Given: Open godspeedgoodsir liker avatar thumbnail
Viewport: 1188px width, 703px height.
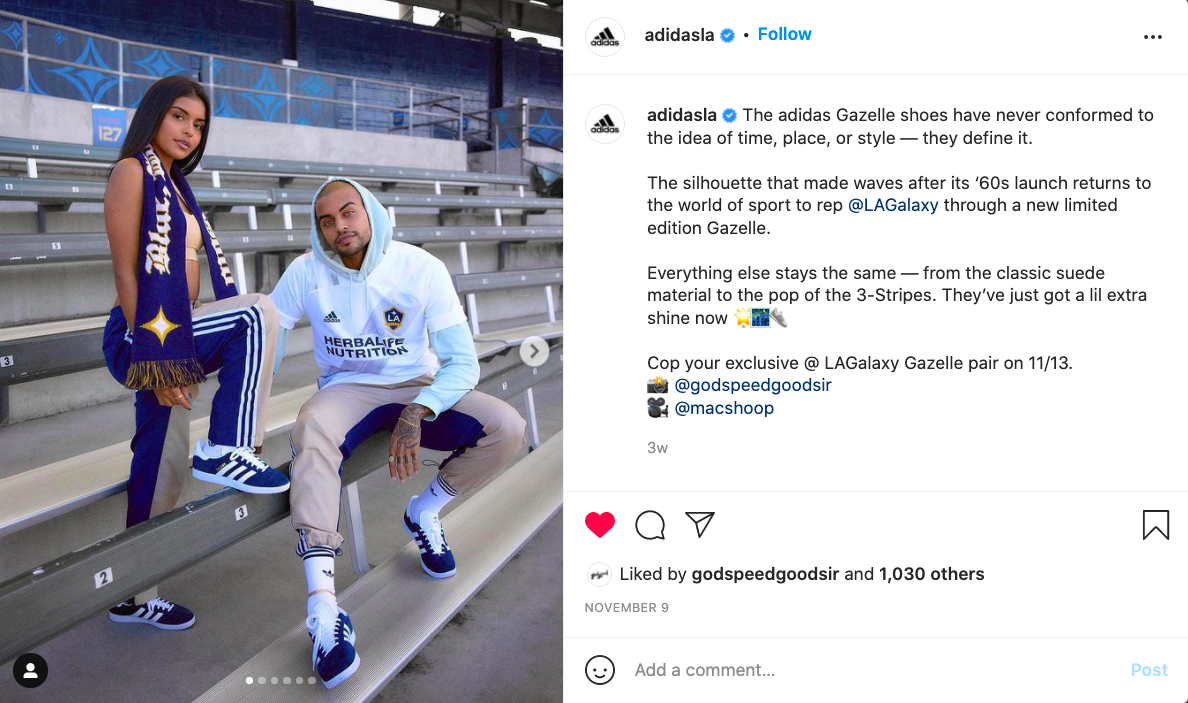Looking at the screenshot, I should coord(599,574).
